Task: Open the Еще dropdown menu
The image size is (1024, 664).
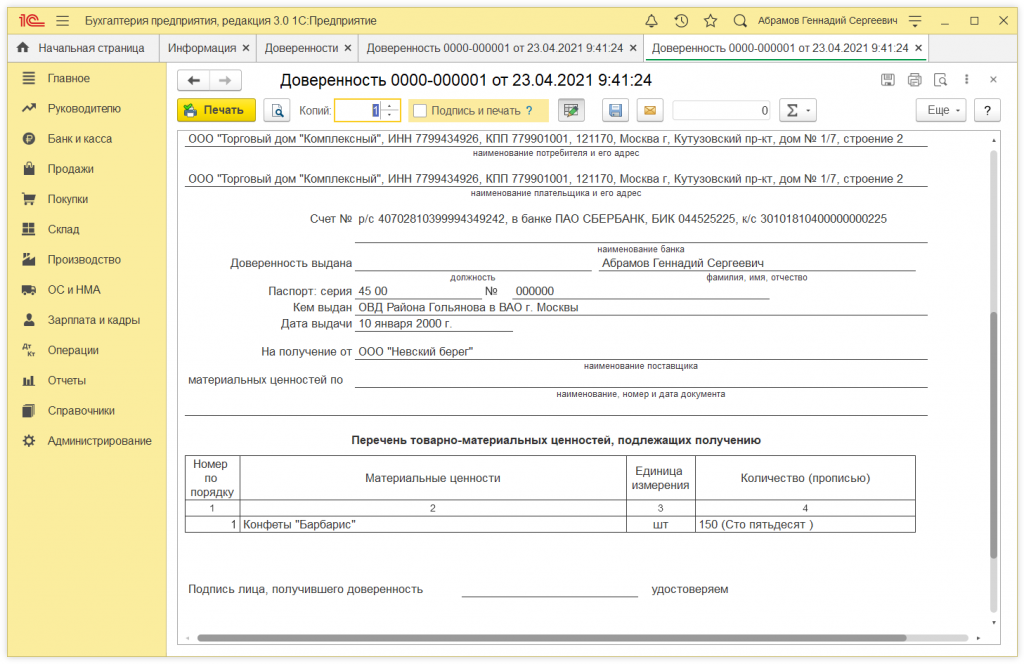Action: (x=940, y=111)
